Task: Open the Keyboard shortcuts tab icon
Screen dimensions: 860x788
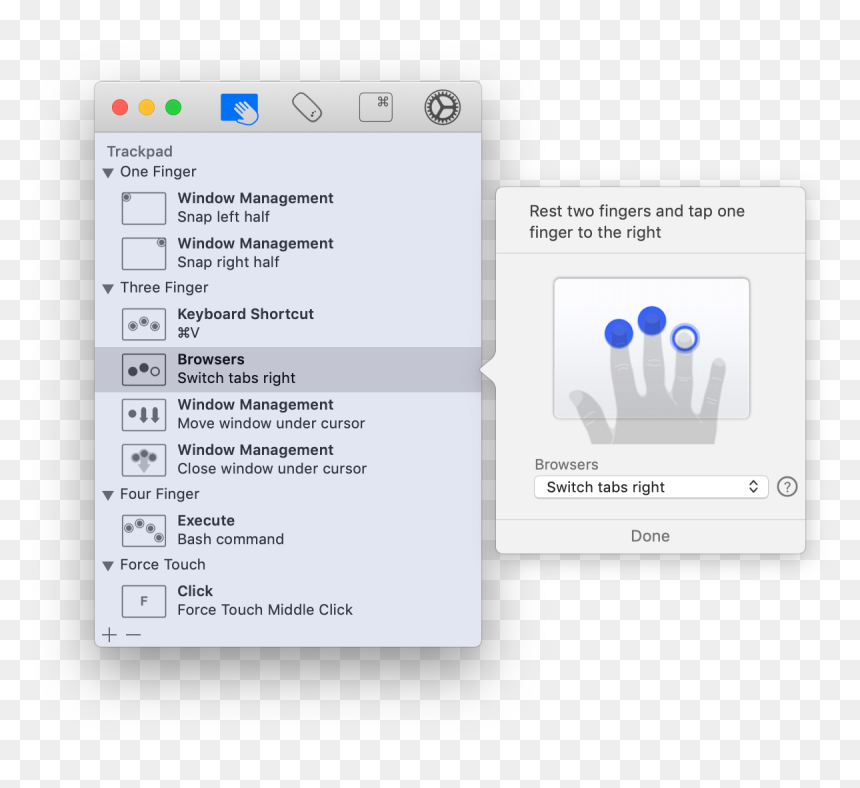Action: [x=376, y=107]
